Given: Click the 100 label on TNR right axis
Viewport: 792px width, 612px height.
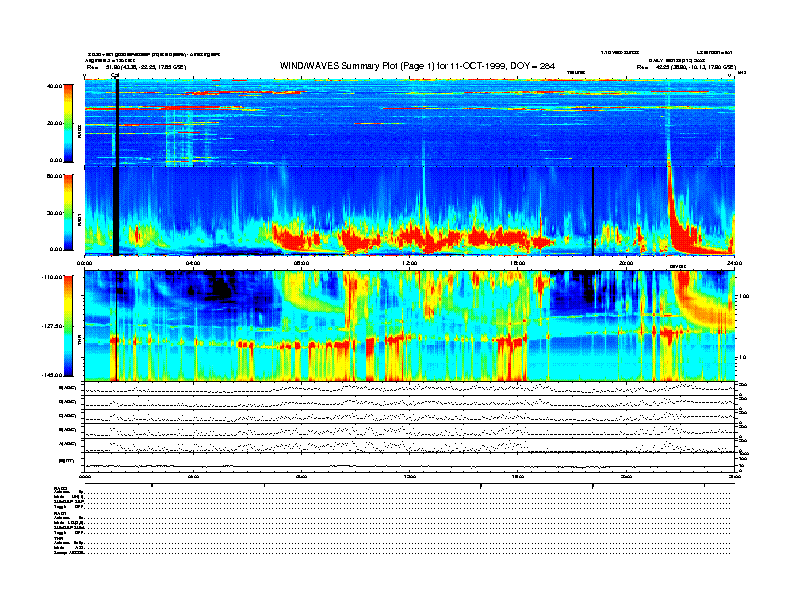Looking at the screenshot, I should [x=744, y=296].
